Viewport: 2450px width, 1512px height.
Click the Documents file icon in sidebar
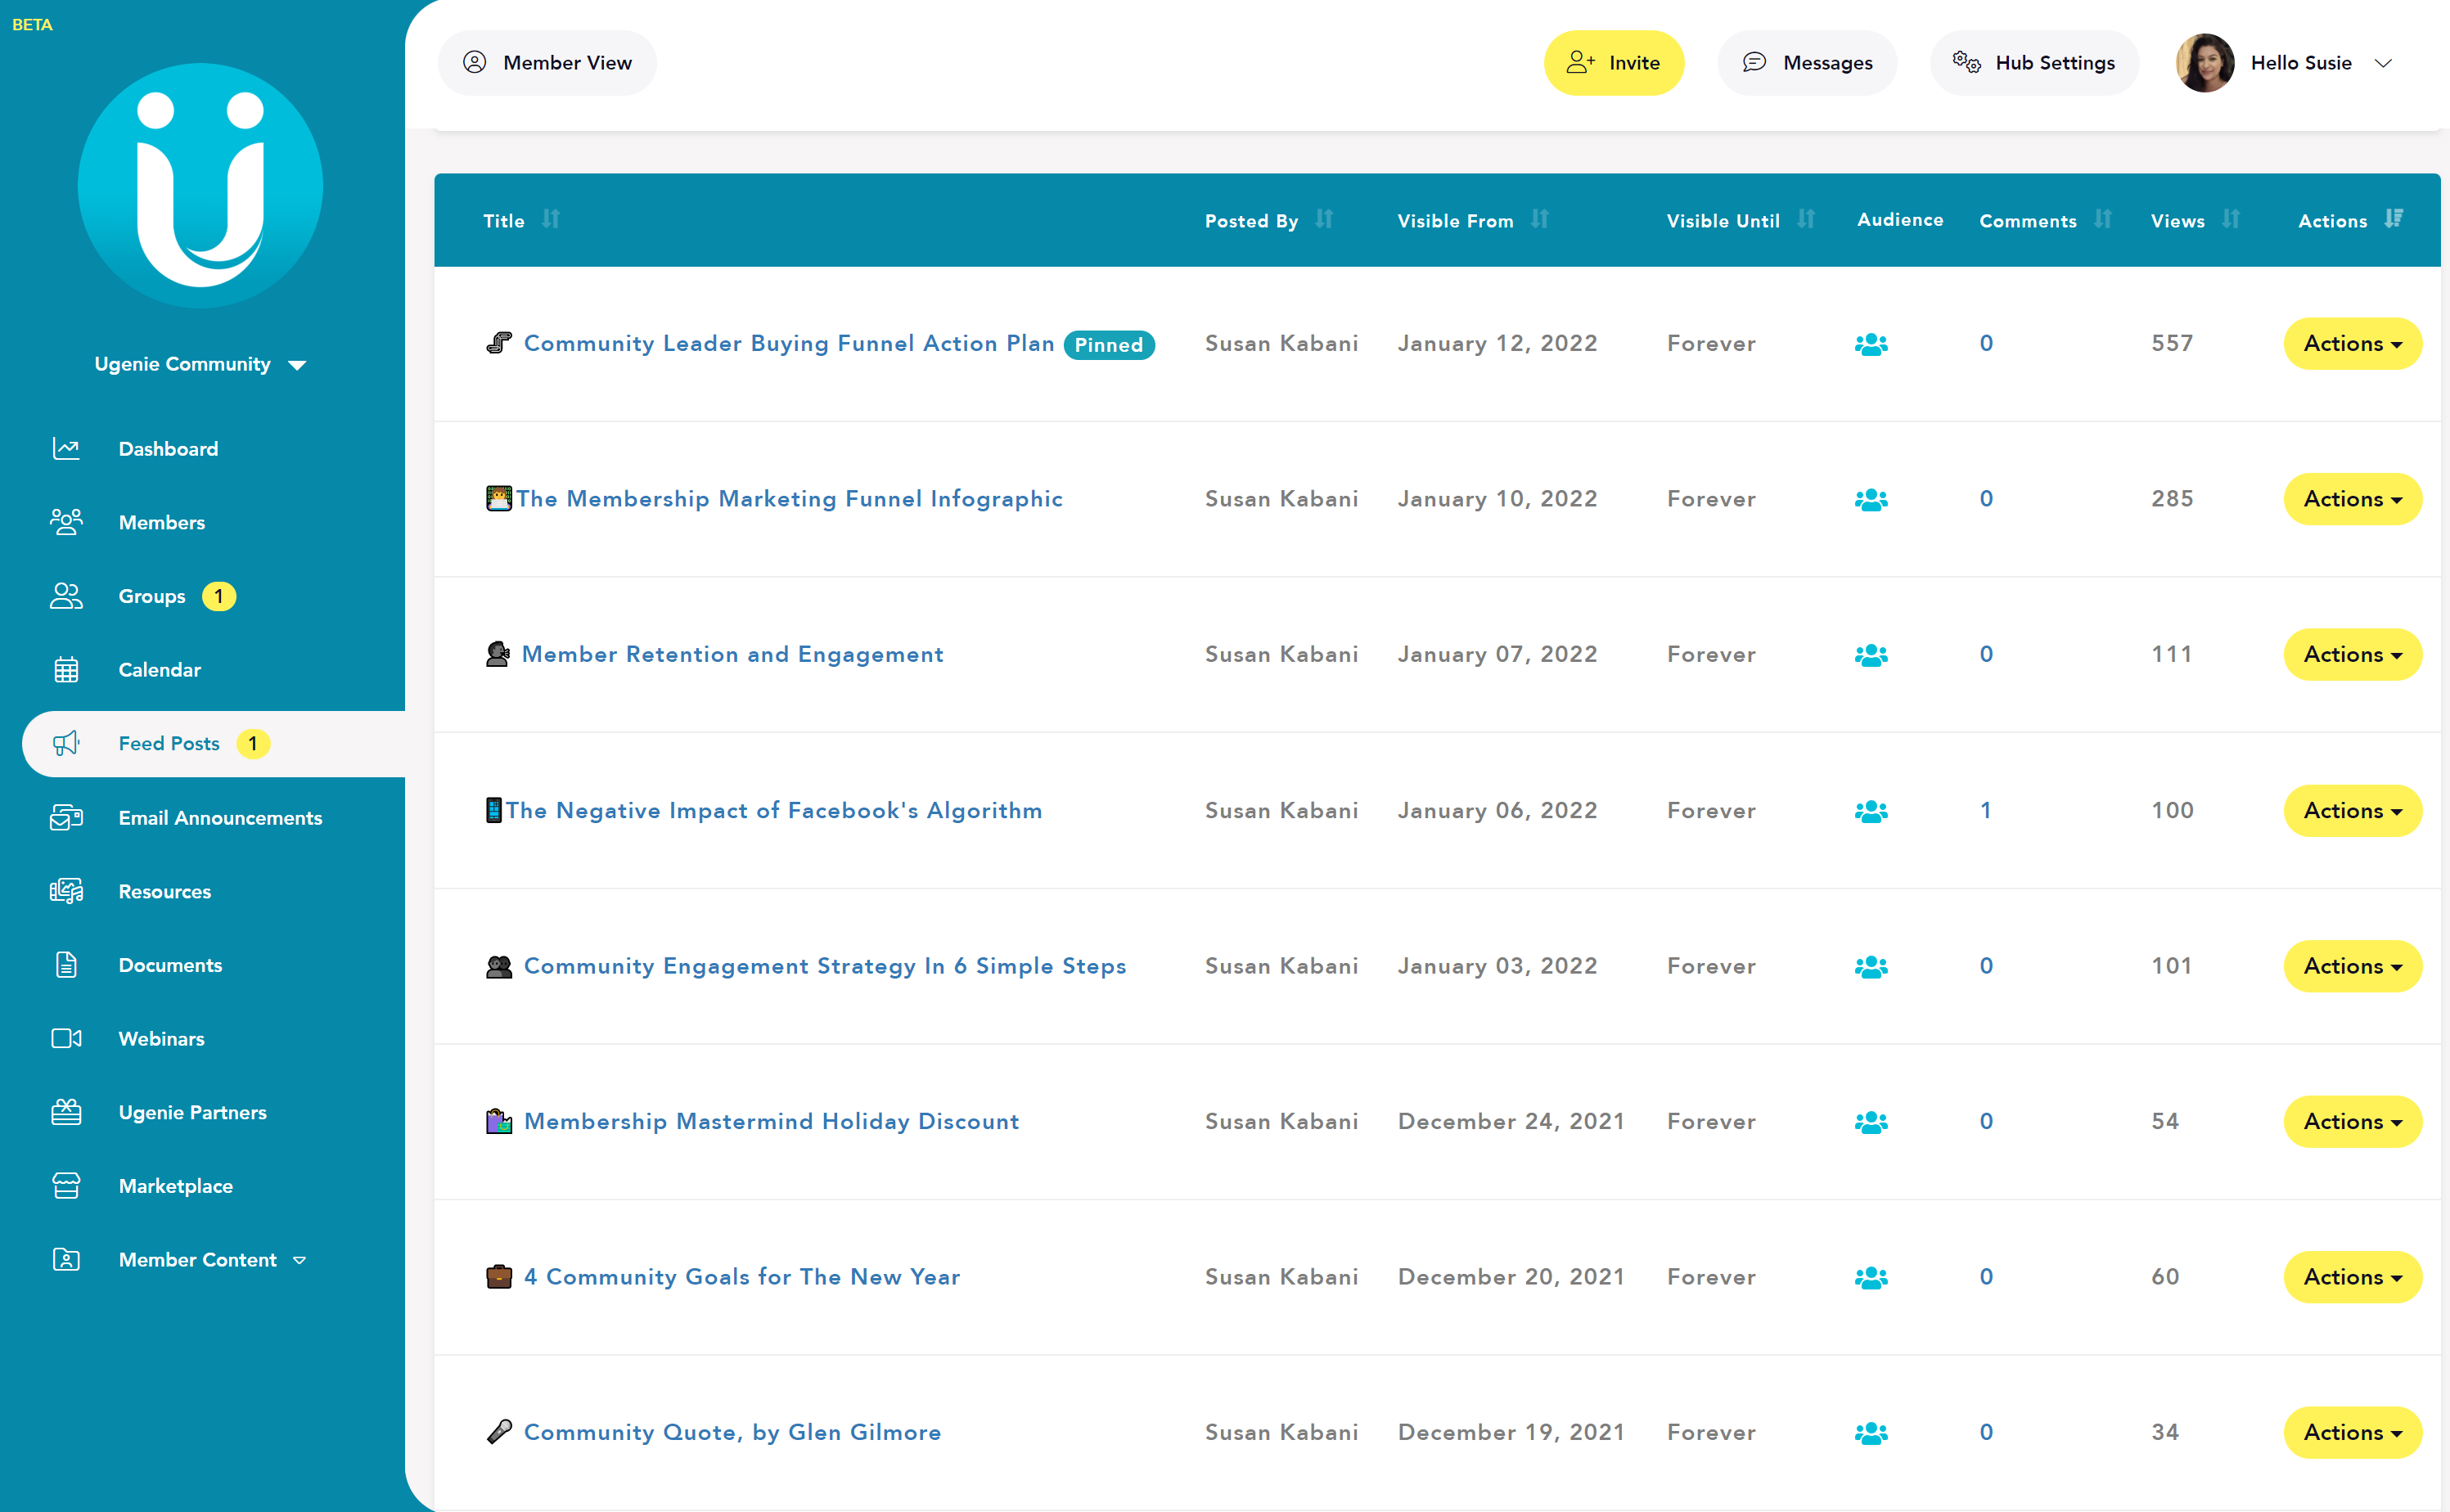coord(66,965)
